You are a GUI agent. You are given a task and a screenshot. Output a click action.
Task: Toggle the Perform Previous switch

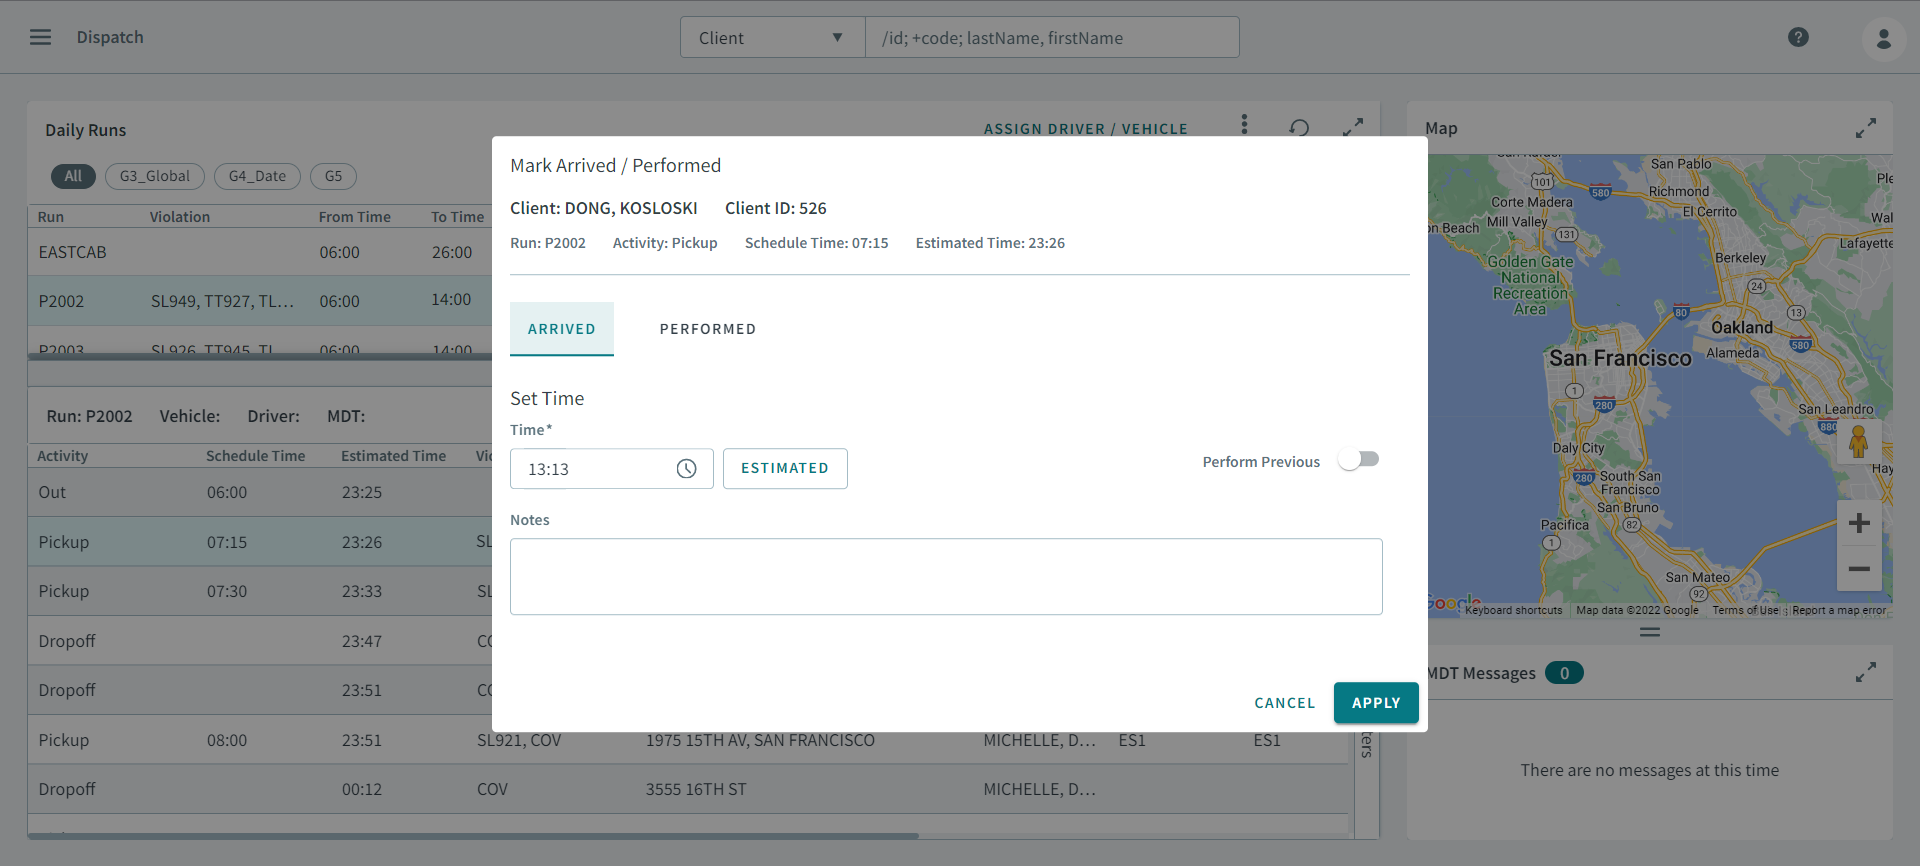tap(1359, 460)
